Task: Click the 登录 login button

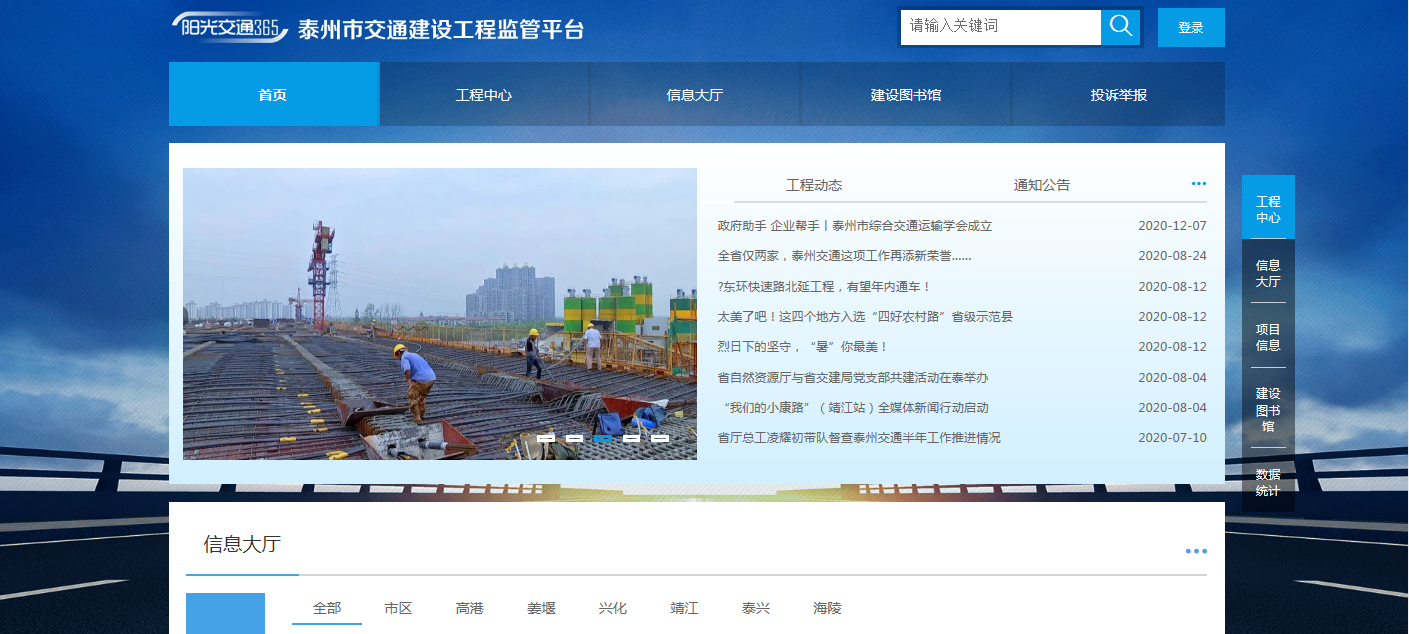Action: point(1190,28)
